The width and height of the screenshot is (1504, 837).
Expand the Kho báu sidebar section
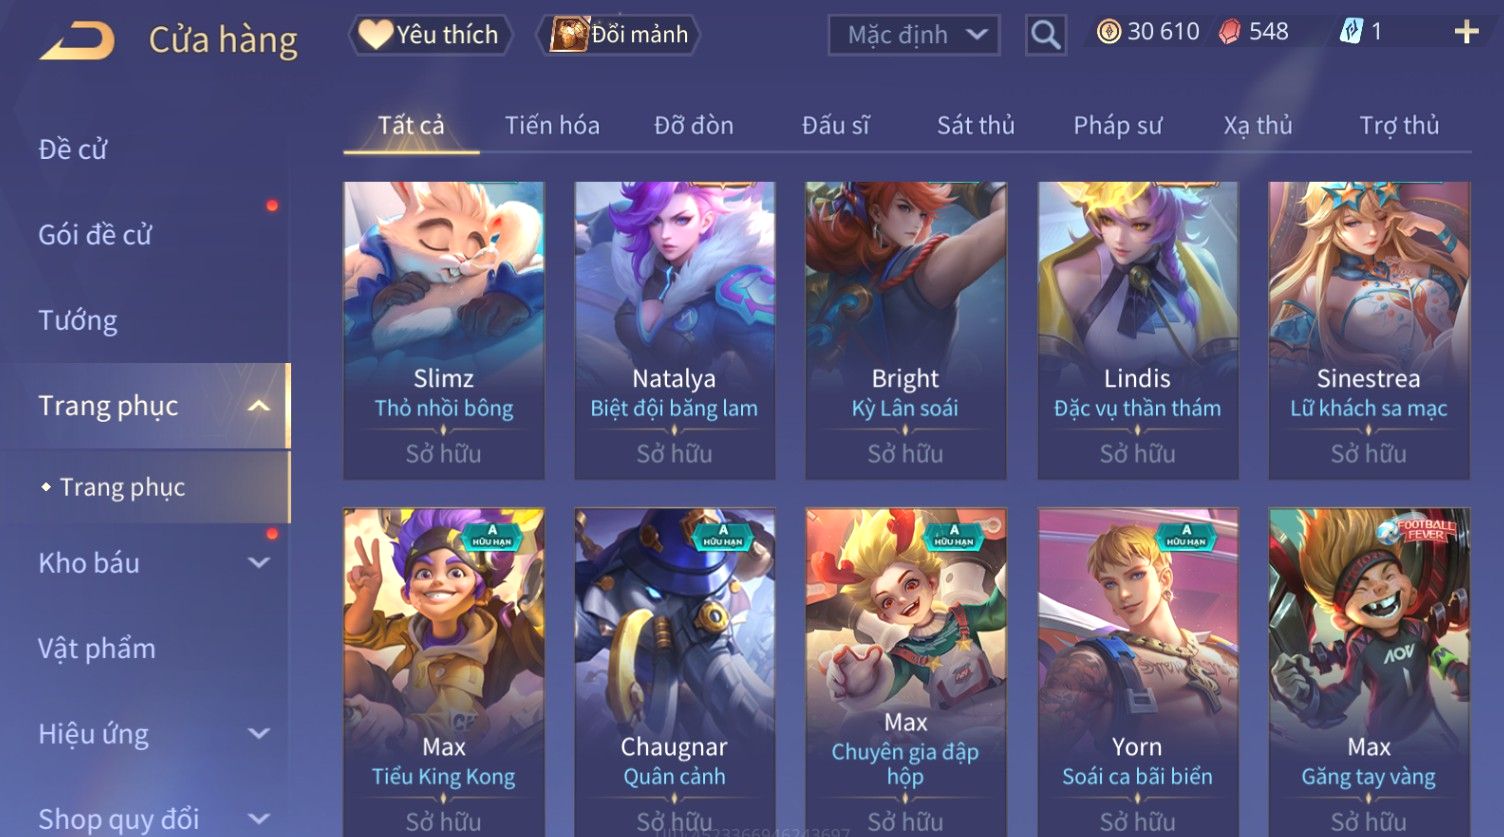coord(259,563)
